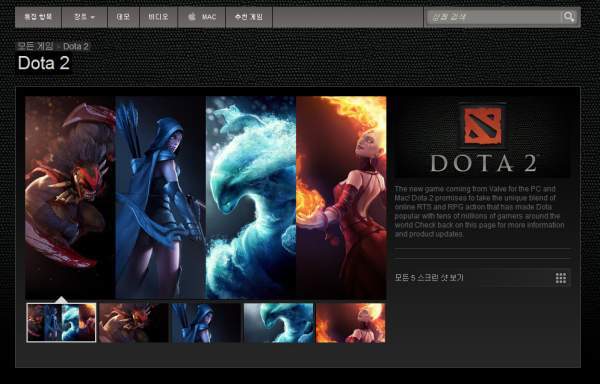Select the four-hero collage thumbnail
600x384 pixels.
[x=61, y=323]
